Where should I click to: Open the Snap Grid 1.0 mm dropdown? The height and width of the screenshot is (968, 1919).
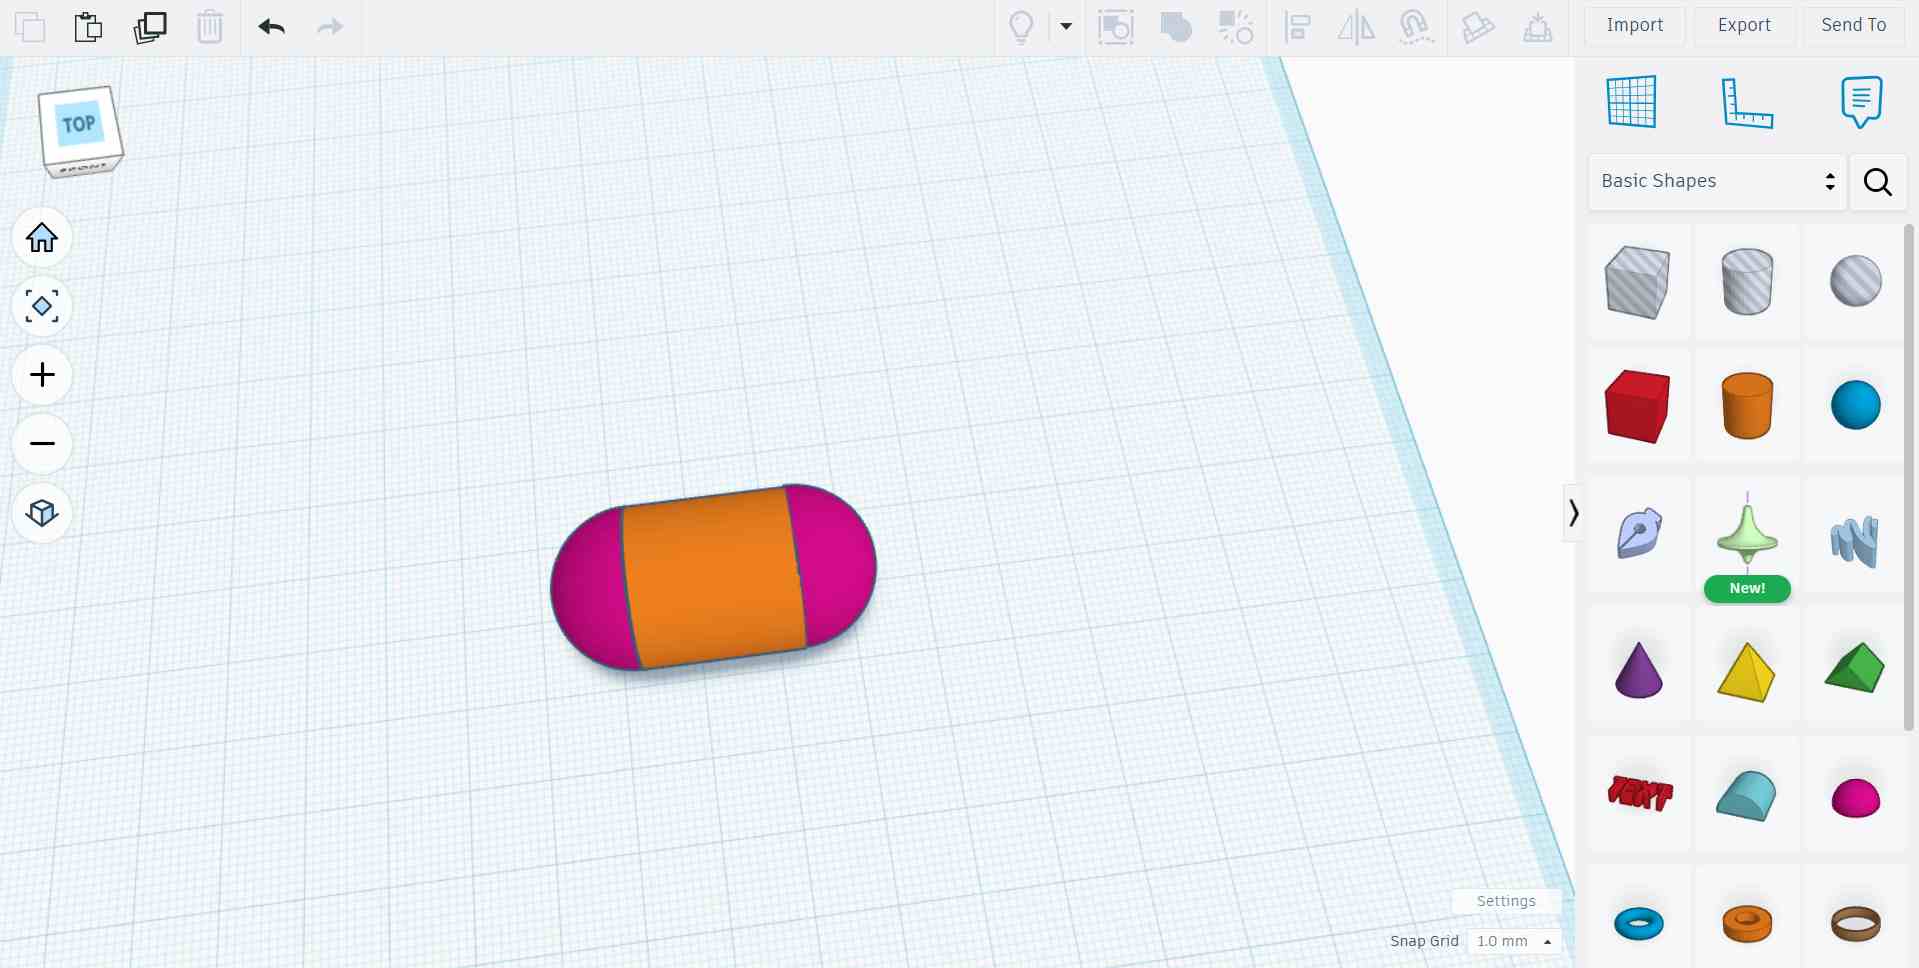[x=1514, y=941]
